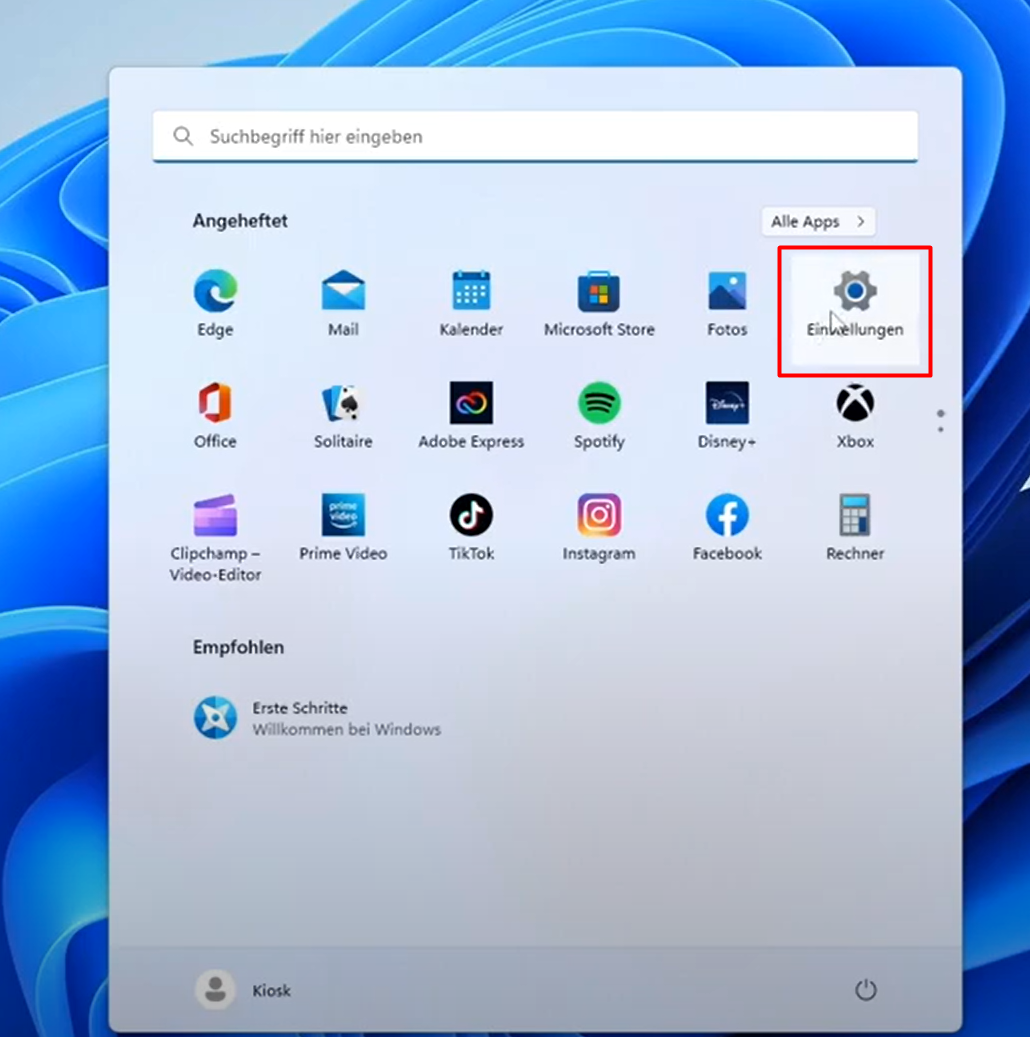Go to next pinned apps page dot
1030x1037 pixels.
click(x=940, y=429)
